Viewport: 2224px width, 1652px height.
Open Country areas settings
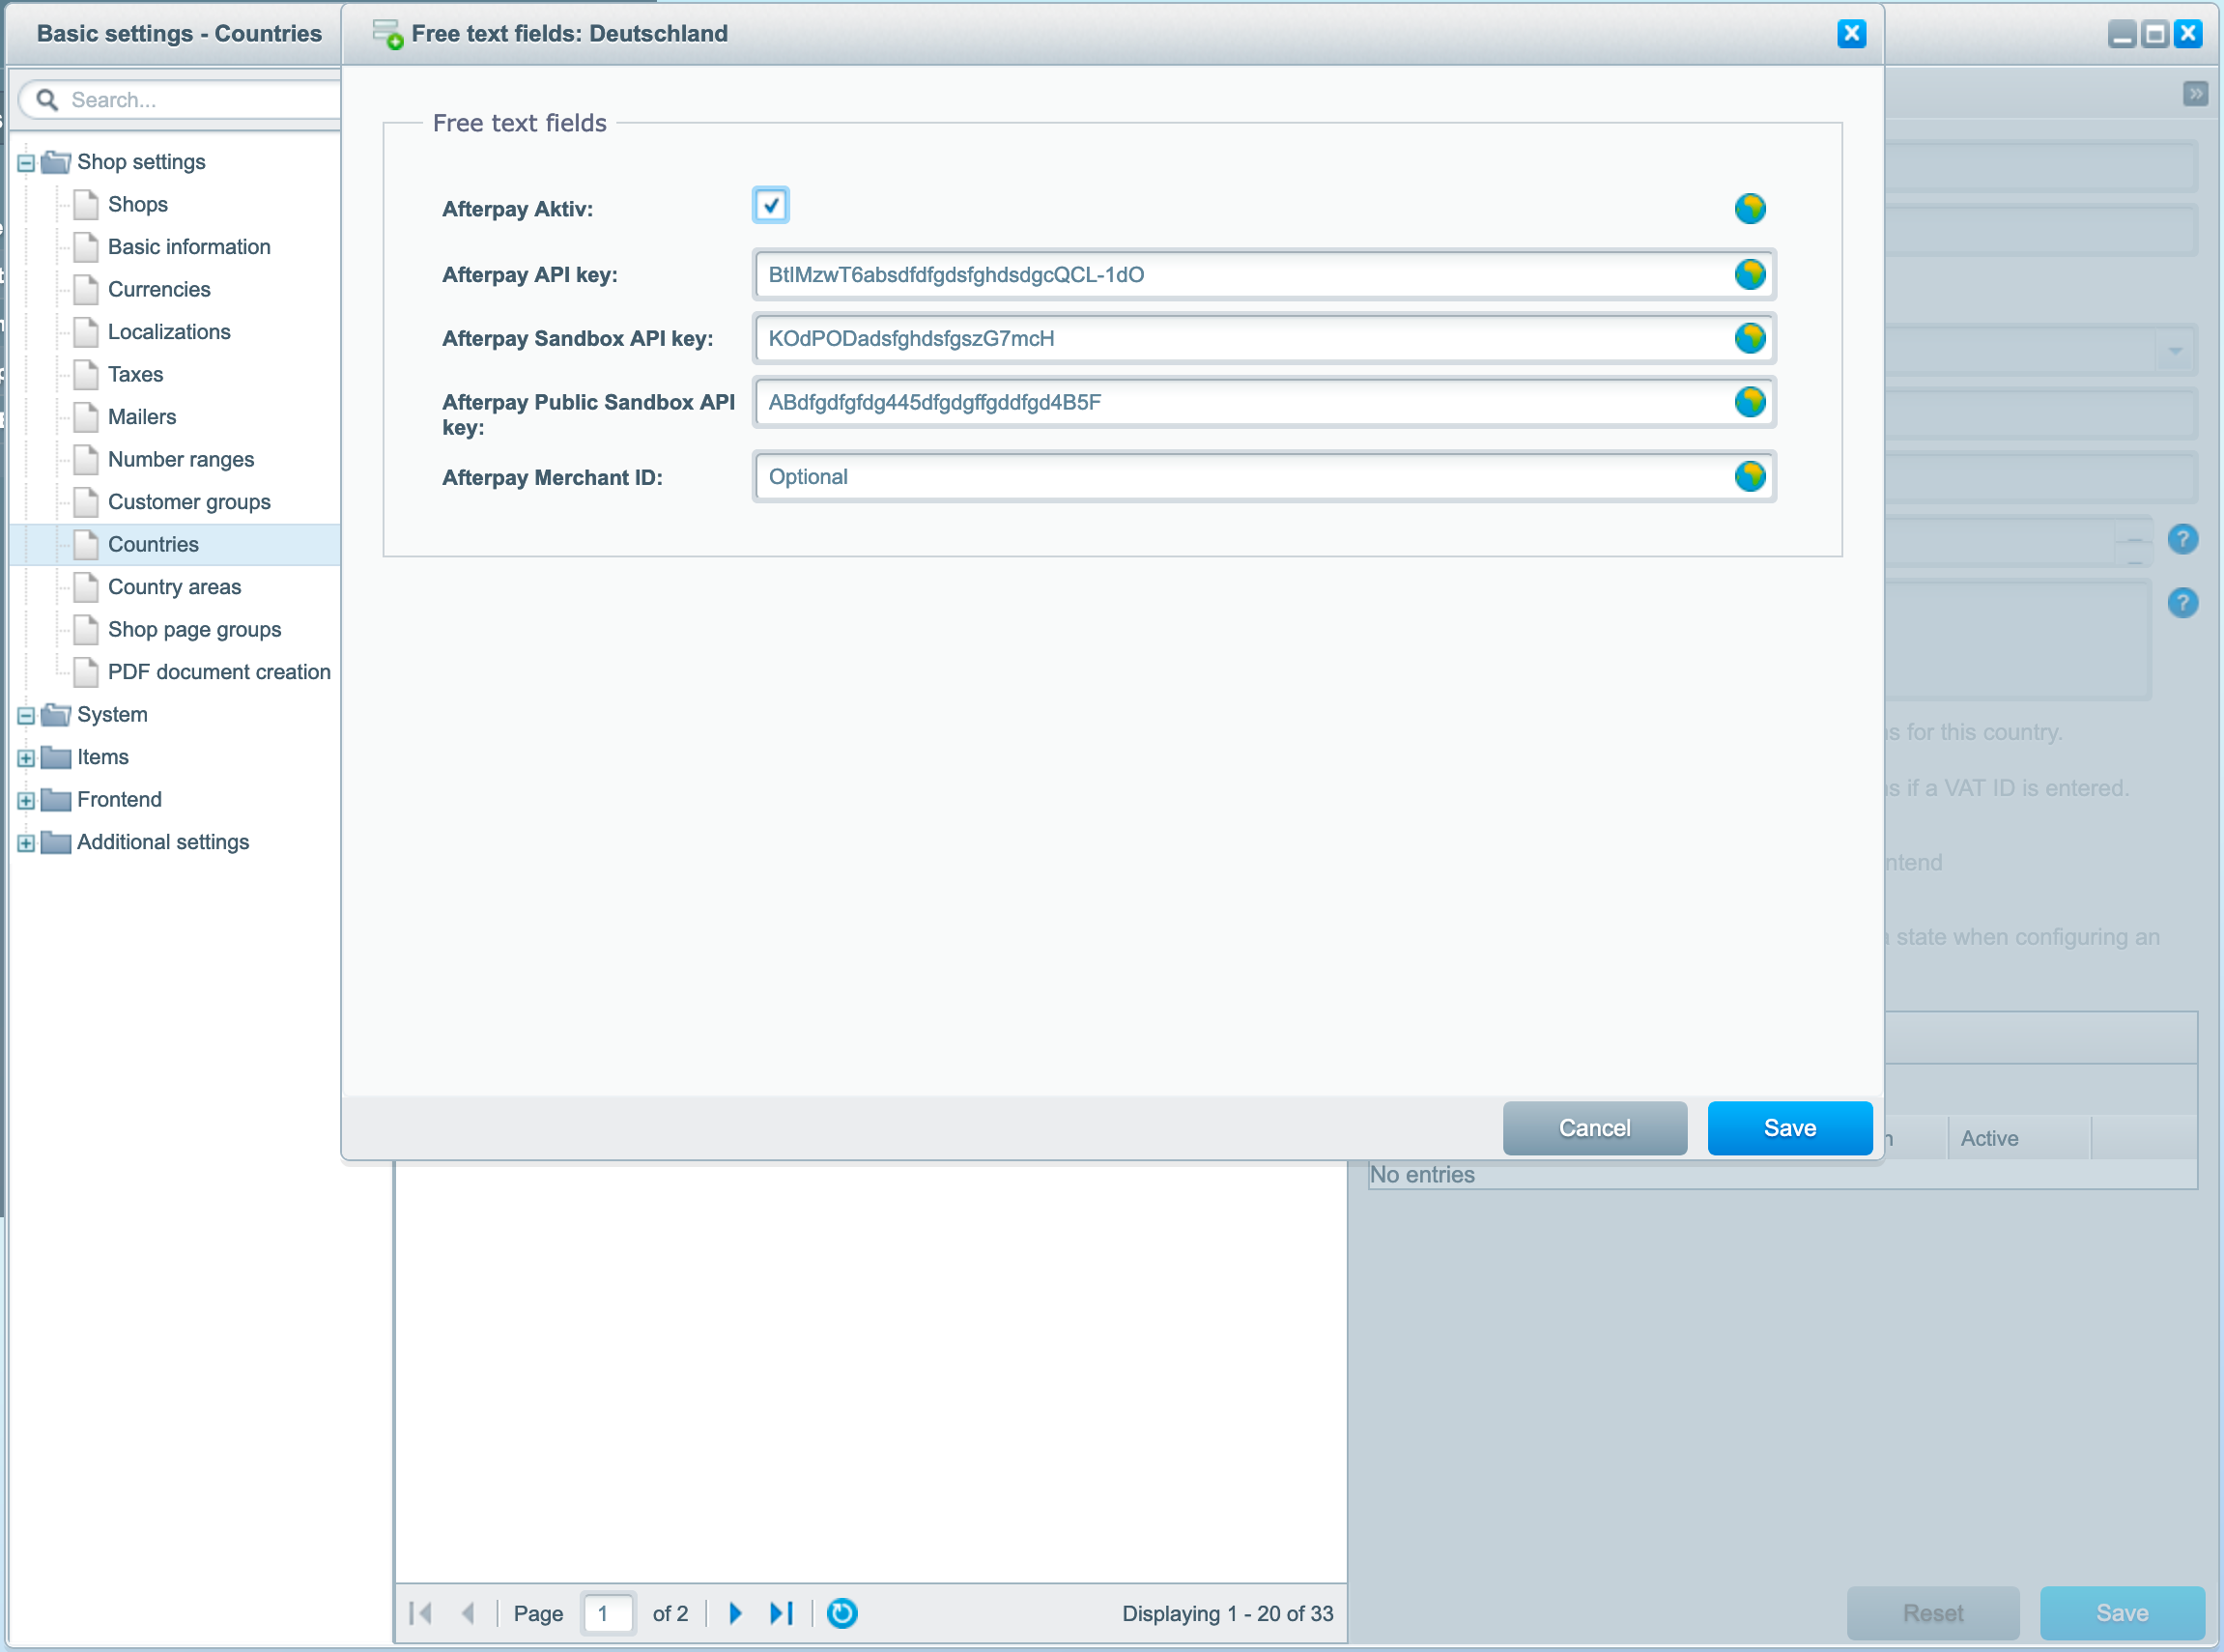[x=174, y=587]
